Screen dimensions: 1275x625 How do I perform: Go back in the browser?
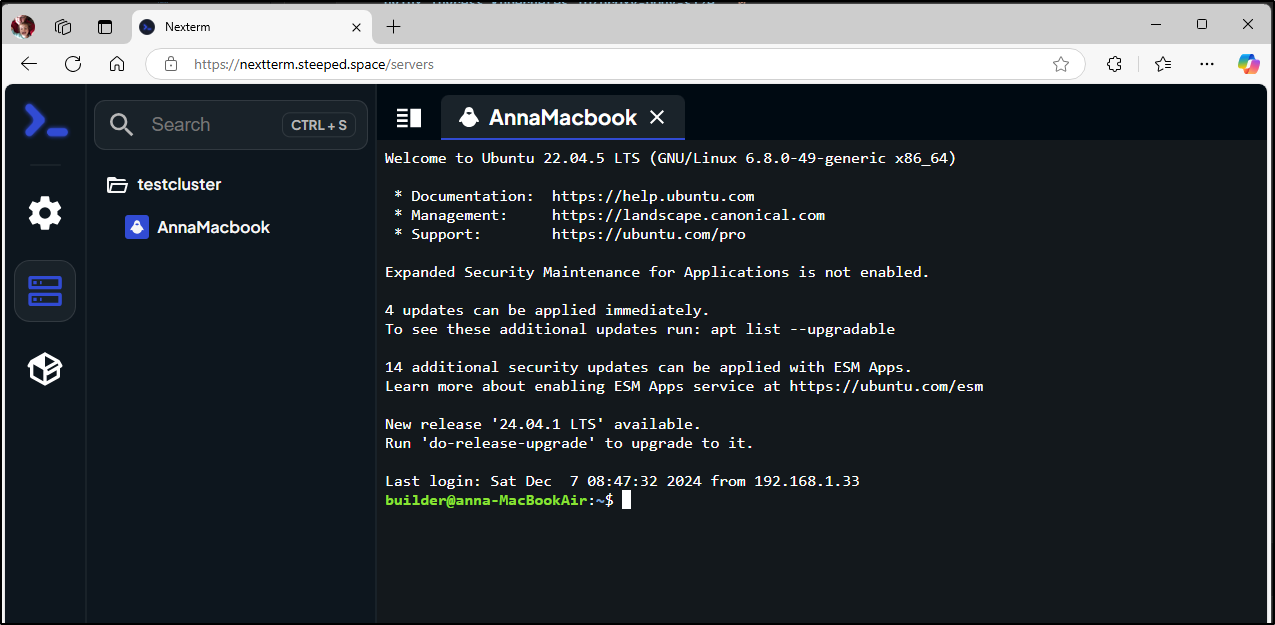[x=29, y=64]
